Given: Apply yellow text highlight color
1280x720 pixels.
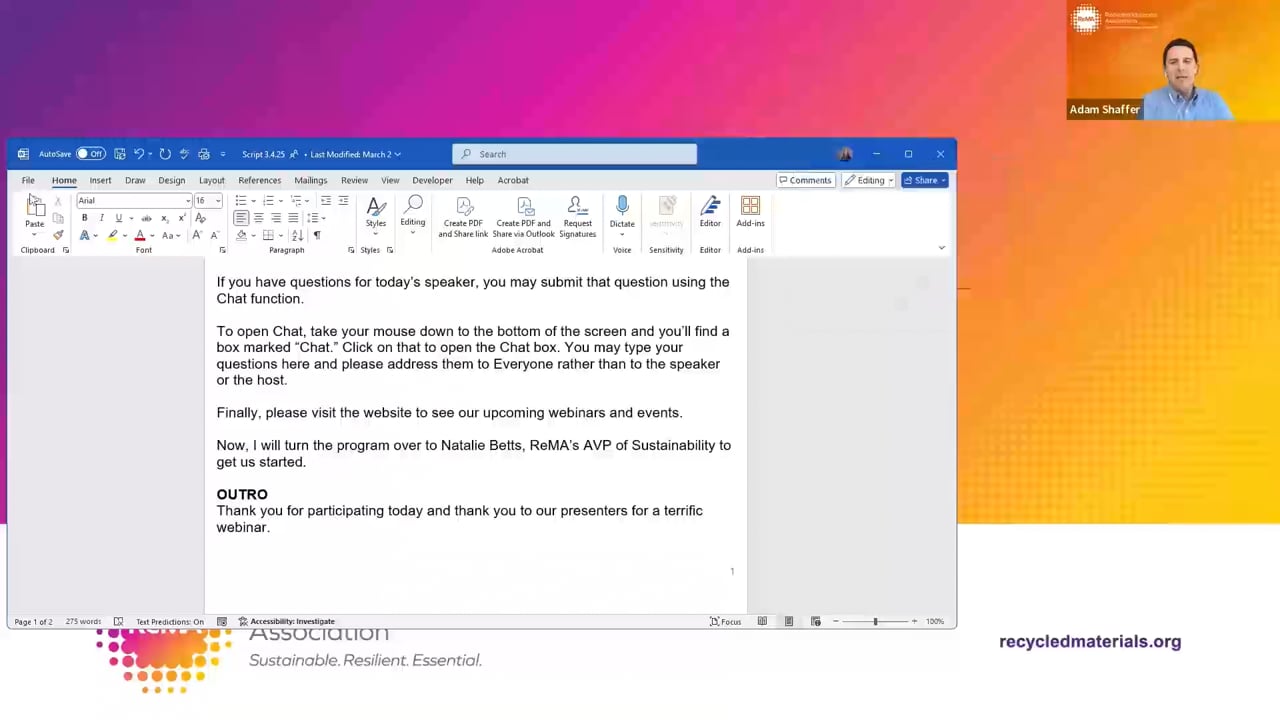Looking at the screenshot, I should [x=112, y=235].
